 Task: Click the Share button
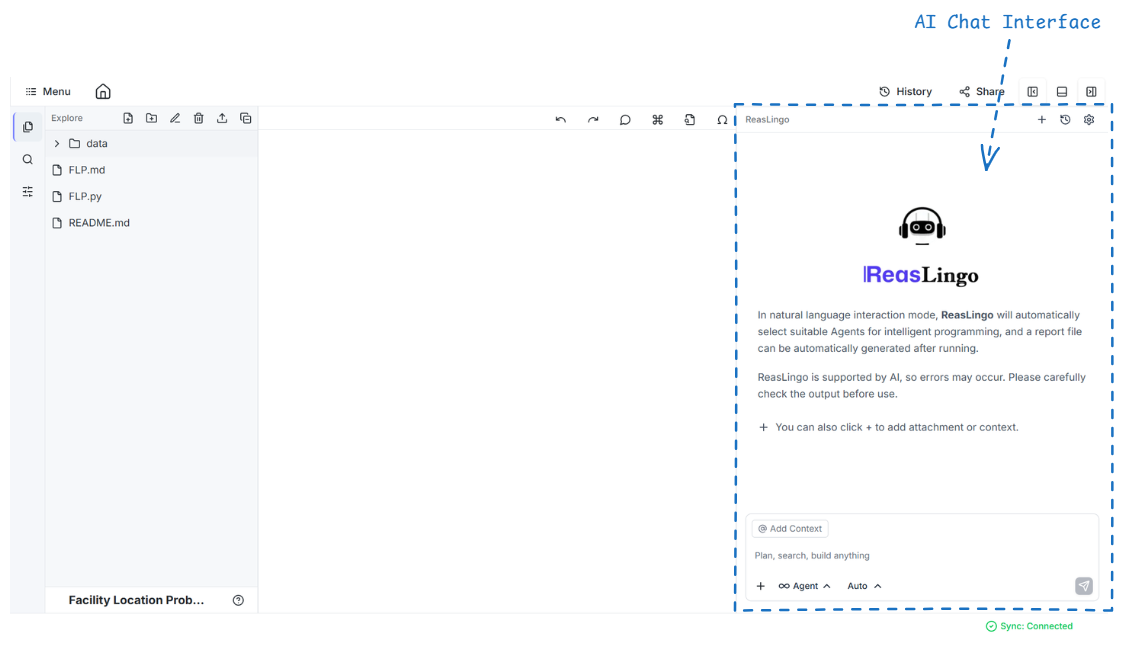[x=982, y=92]
